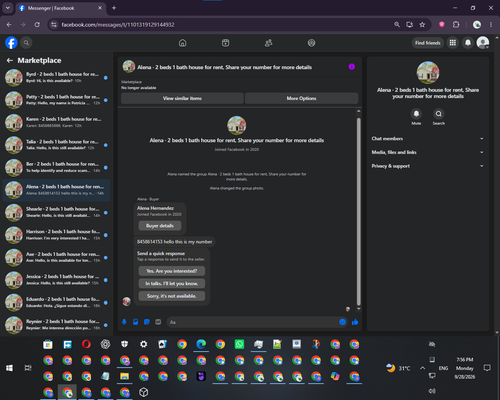Image resolution: width=500 pixels, height=400 pixels.
Task: Open the Video icon in top navigation
Action: [226, 43]
